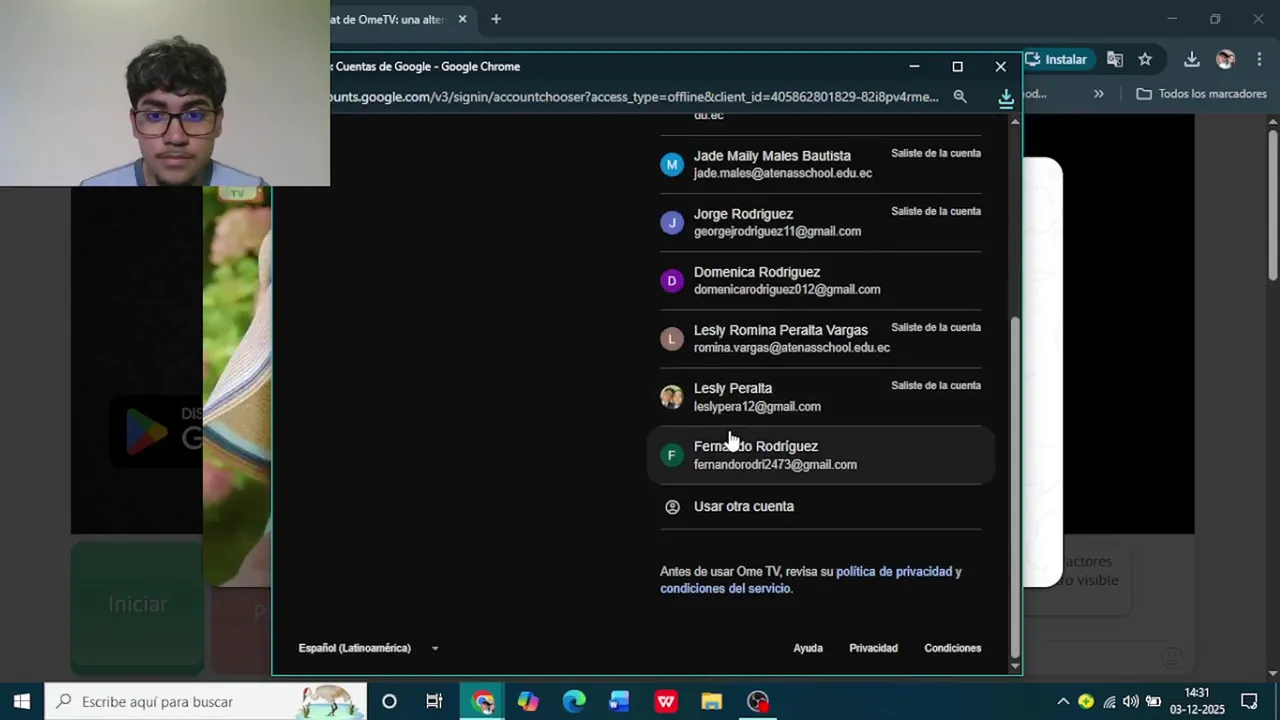Open the Español (Latinoamérica) language dropdown

click(x=368, y=648)
